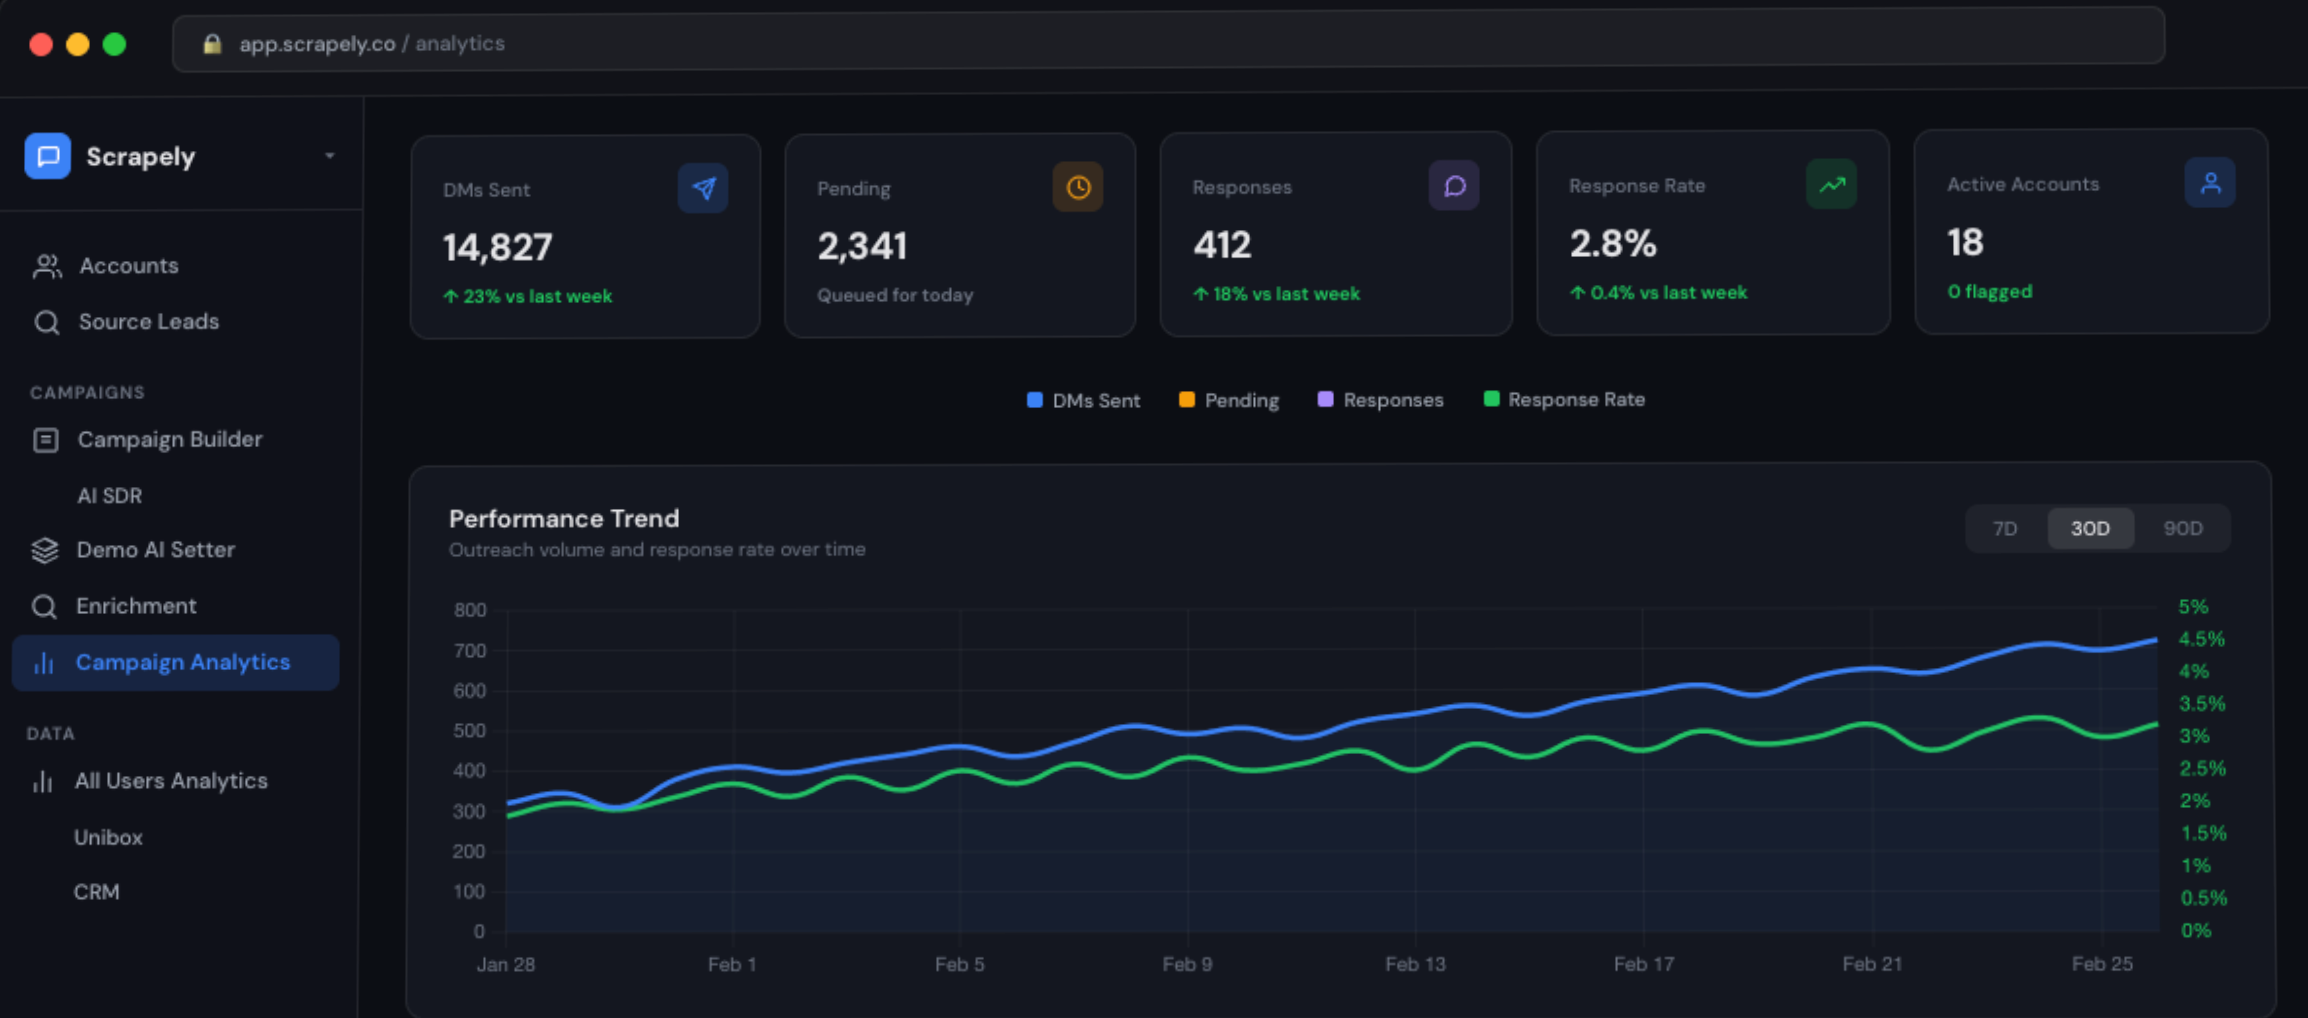This screenshot has width=2308, height=1018.
Task: Switch chart range to 90D
Action: 2182,528
